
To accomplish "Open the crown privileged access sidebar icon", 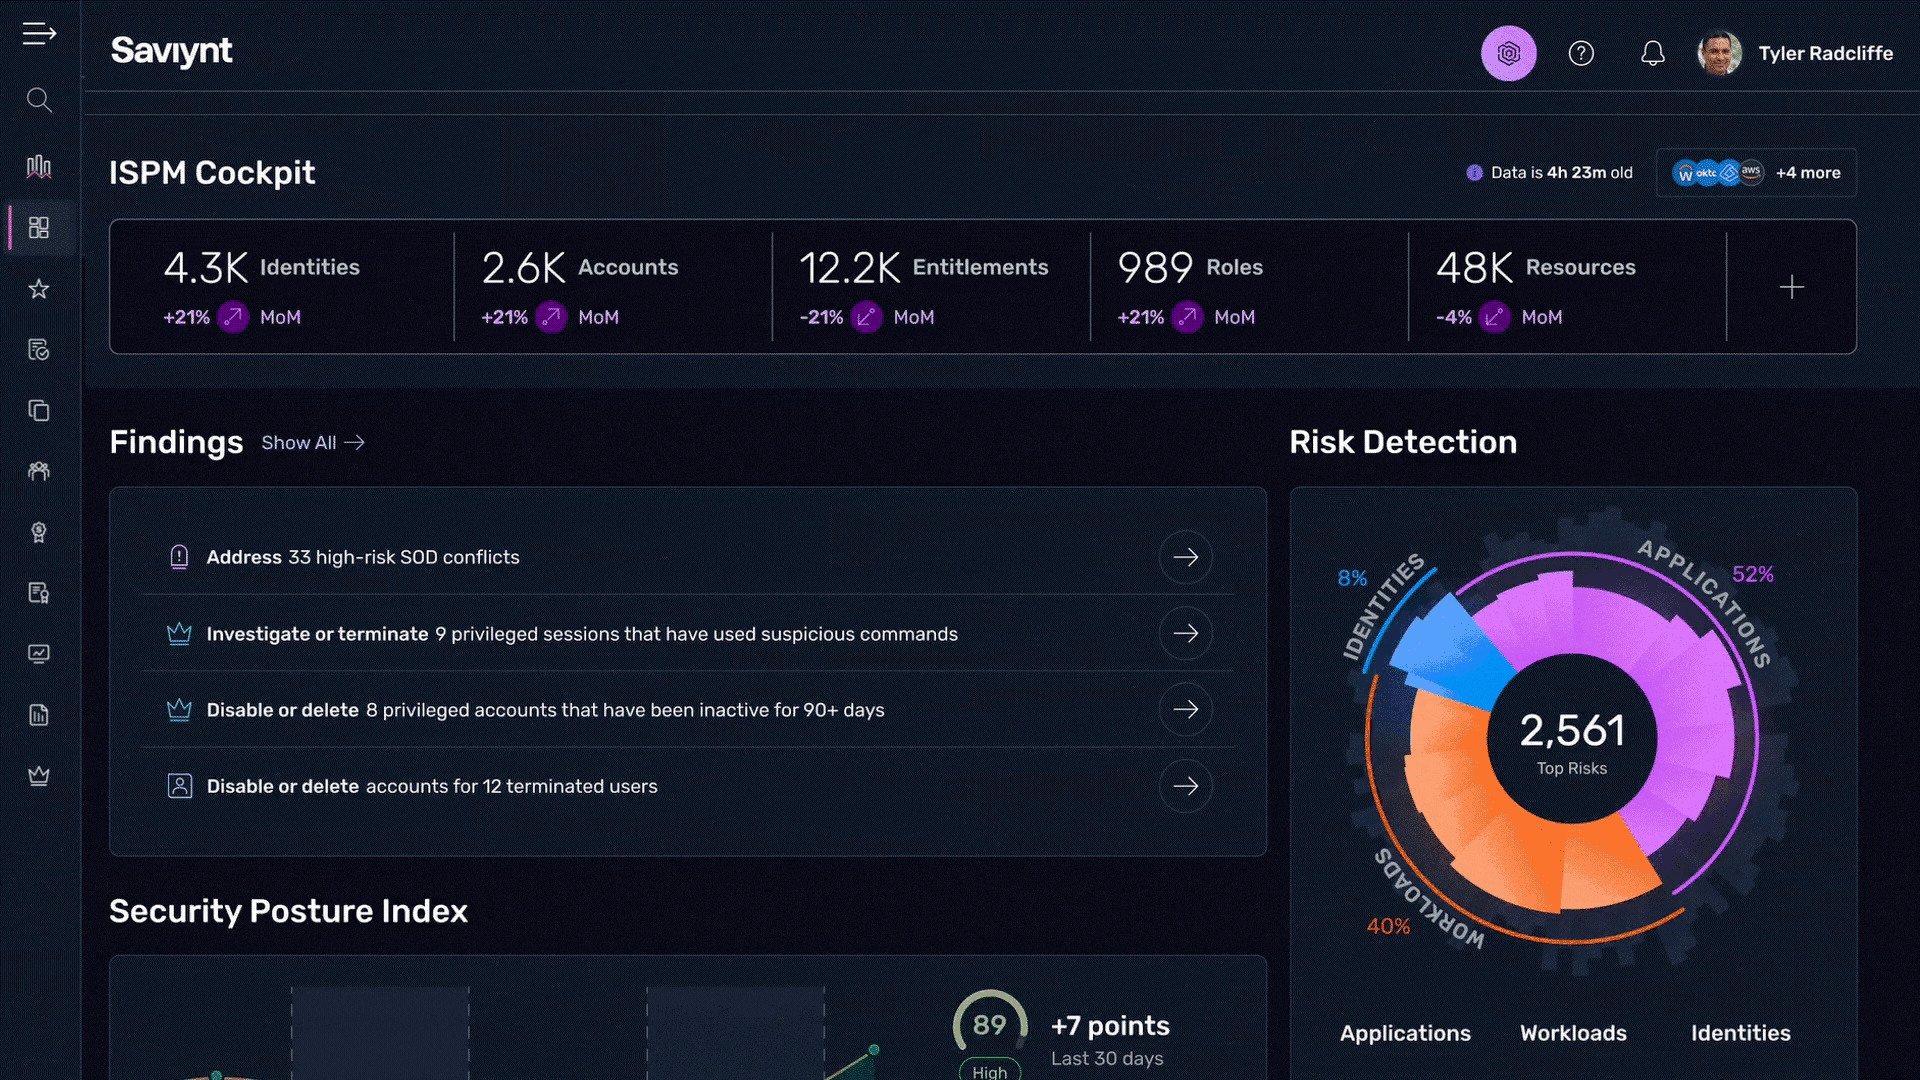I will point(39,776).
